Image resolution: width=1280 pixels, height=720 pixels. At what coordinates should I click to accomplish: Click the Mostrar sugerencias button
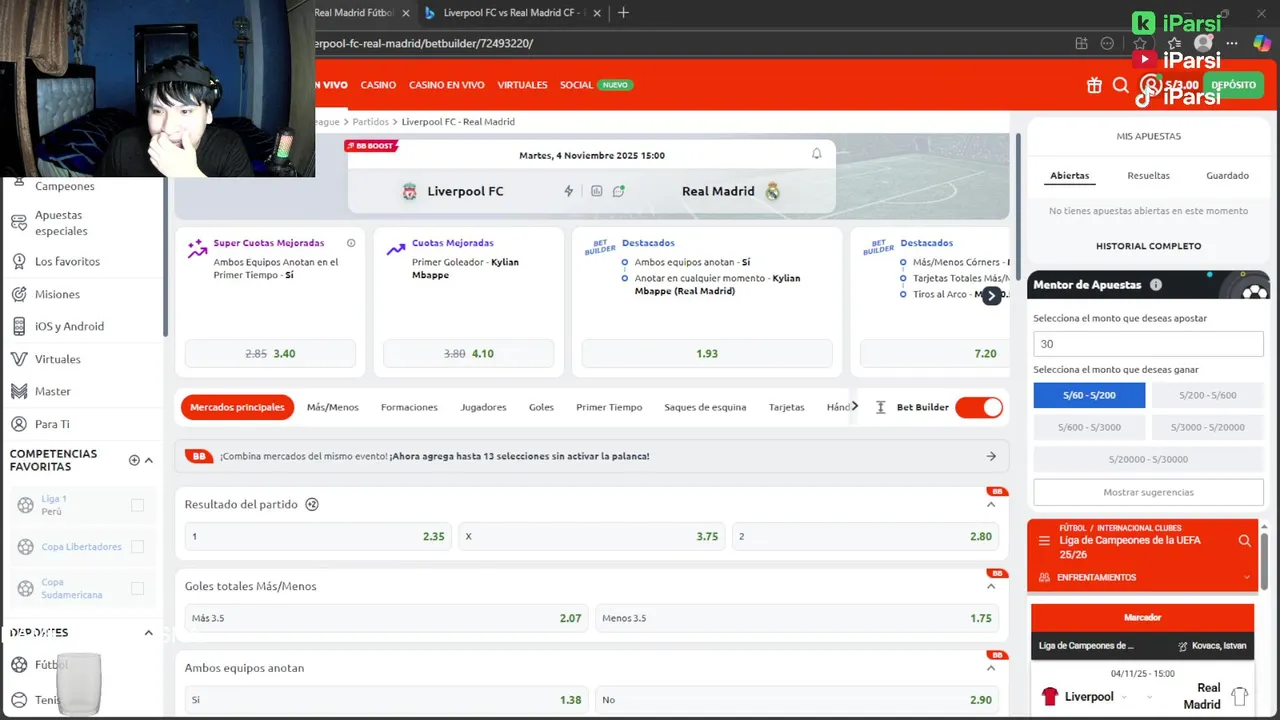coord(1148,492)
